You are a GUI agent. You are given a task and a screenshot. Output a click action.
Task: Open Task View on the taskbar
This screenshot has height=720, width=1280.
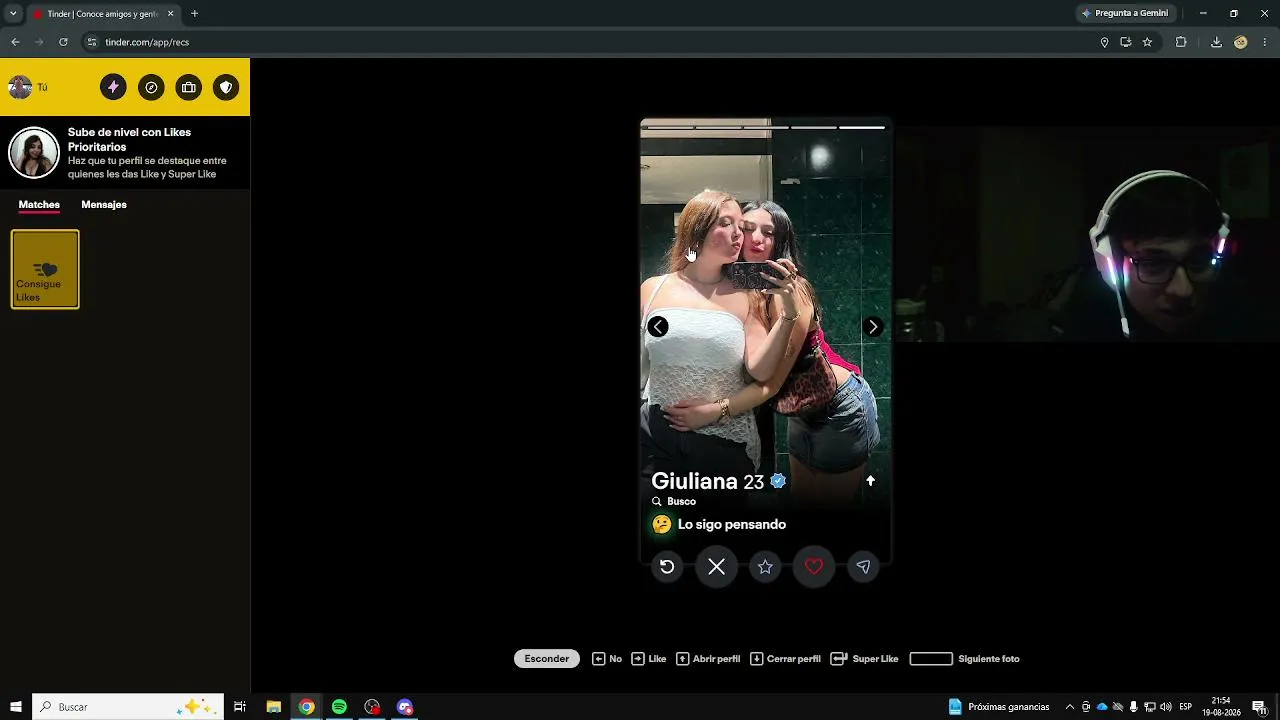coord(240,707)
